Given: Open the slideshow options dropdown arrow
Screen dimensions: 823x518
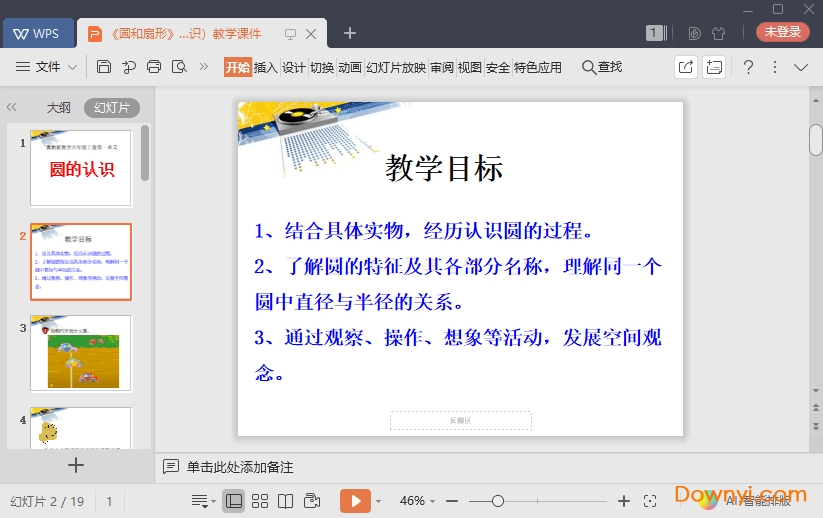Looking at the screenshot, I should [378, 502].
